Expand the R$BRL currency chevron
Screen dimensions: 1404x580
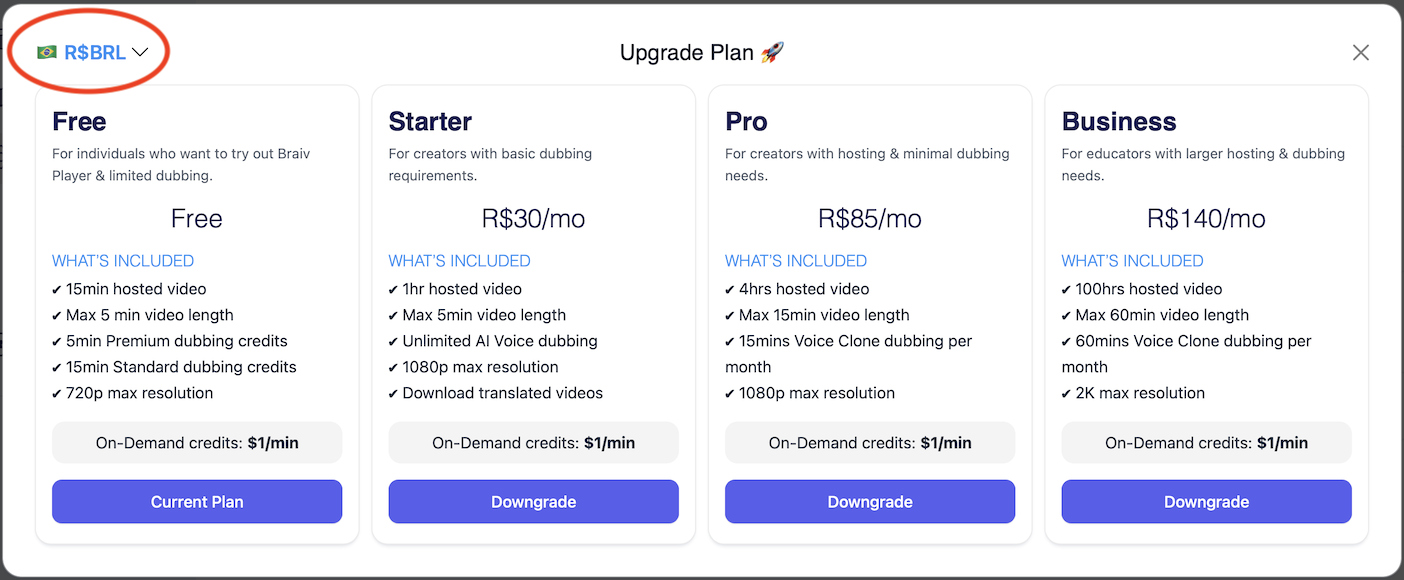(x=140, y=53)
